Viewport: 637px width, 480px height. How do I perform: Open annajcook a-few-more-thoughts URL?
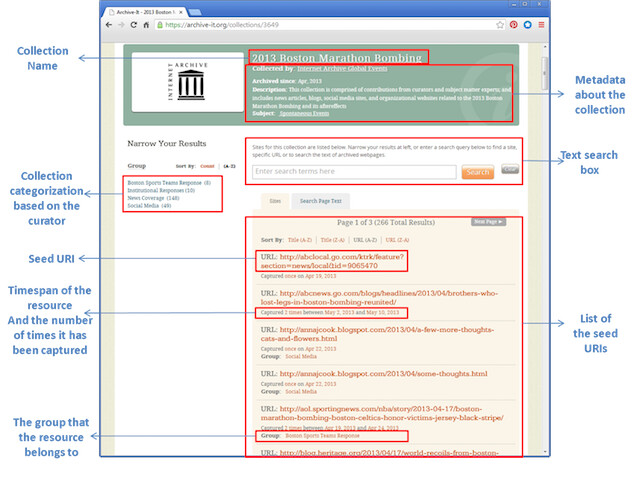[x=377, y=334]
